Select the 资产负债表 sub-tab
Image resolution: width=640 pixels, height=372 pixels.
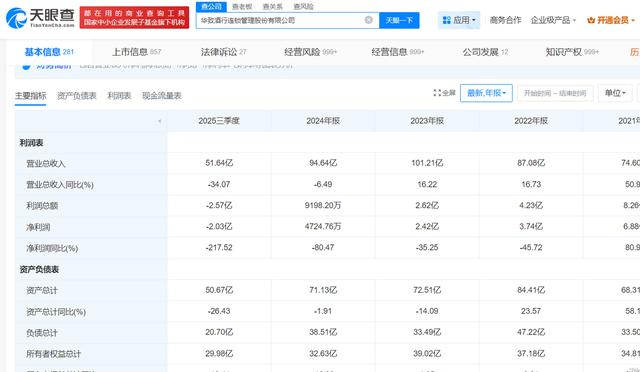[x=77, y=96]
